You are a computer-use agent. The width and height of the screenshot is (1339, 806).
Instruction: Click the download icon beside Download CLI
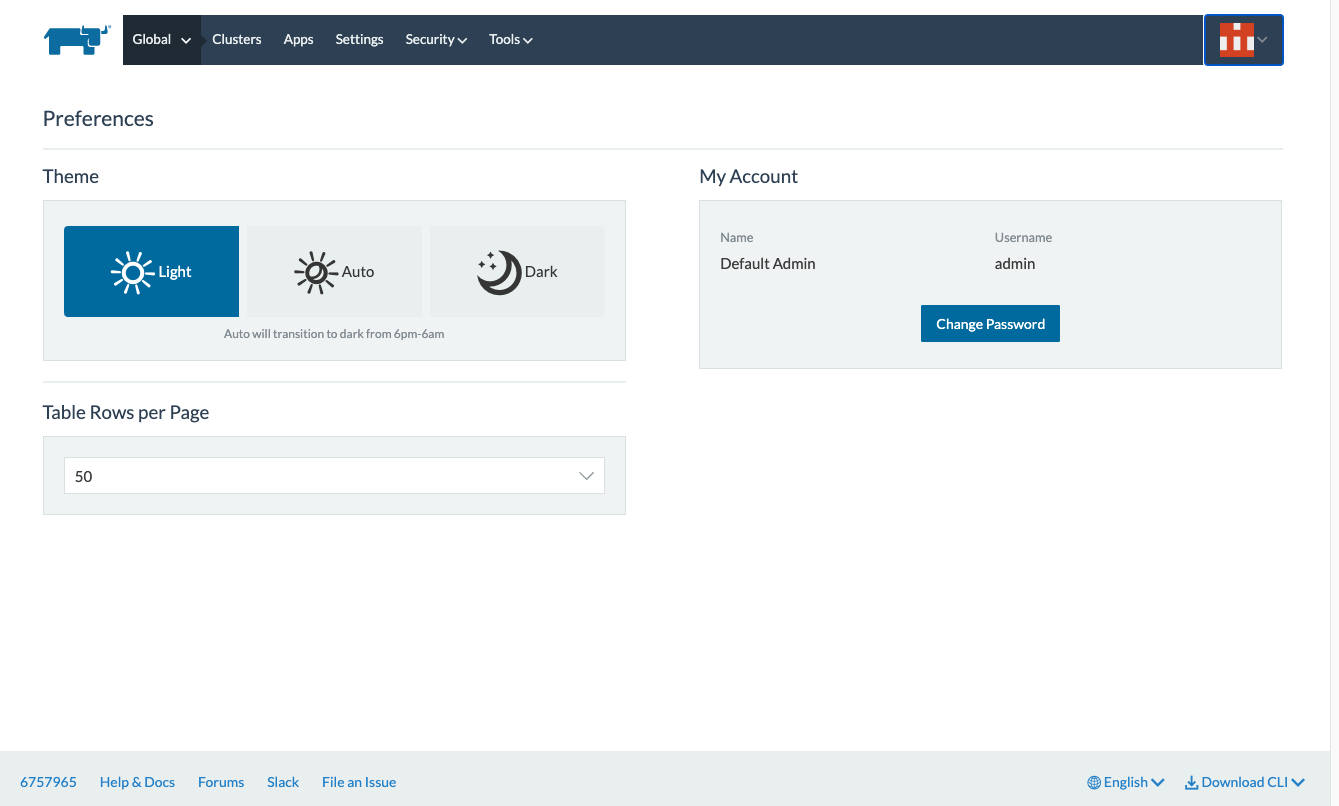point(1190,782)
